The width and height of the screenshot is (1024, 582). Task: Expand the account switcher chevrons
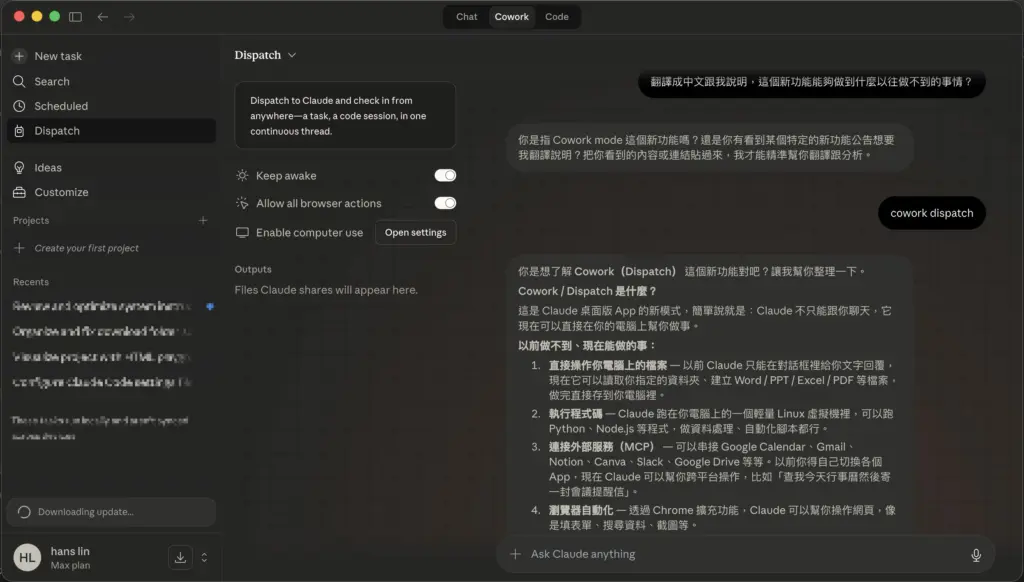[203, 557]
